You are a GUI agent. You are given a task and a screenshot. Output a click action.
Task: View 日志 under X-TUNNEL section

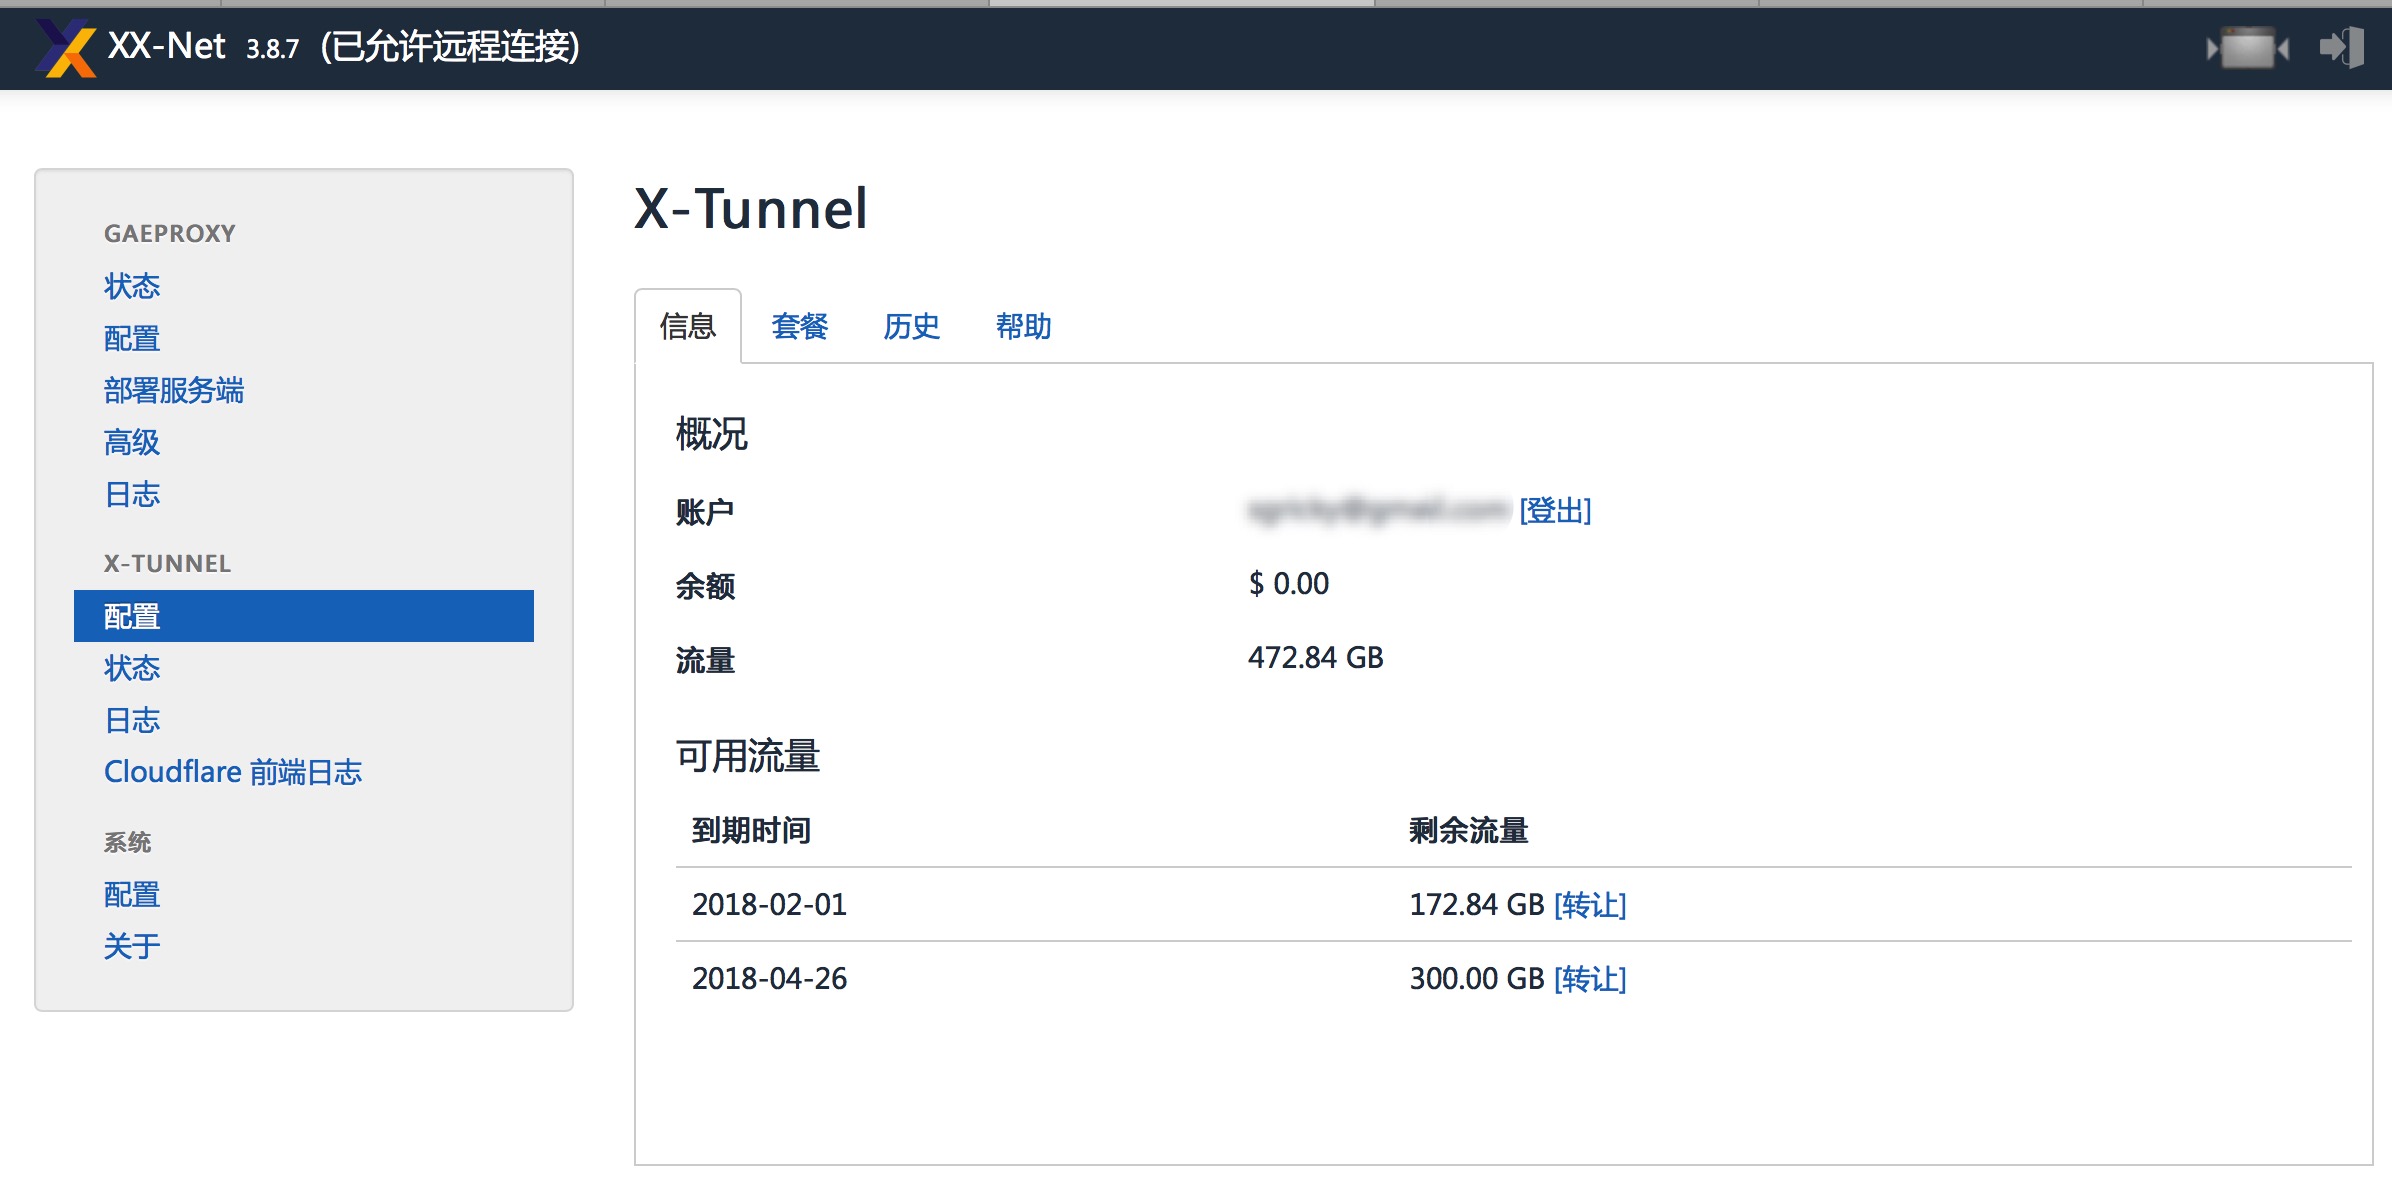[x=131, y=720]
